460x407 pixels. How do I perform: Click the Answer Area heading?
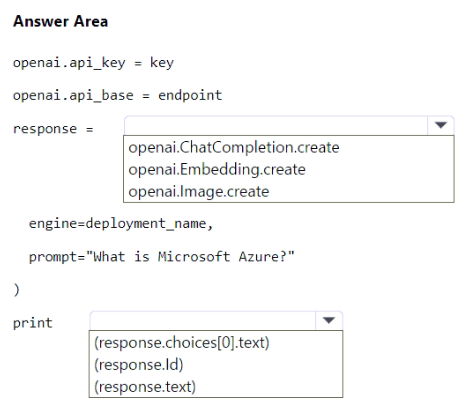tap(61, 21)
